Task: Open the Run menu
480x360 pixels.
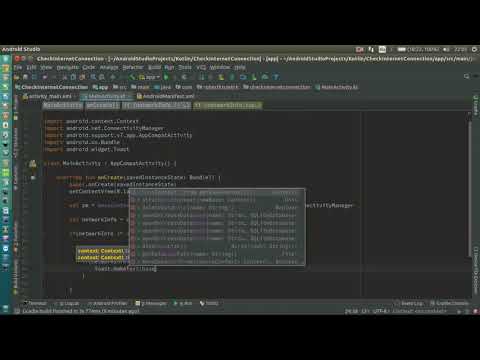Action: pyautogui.click(x=169, y=68)
